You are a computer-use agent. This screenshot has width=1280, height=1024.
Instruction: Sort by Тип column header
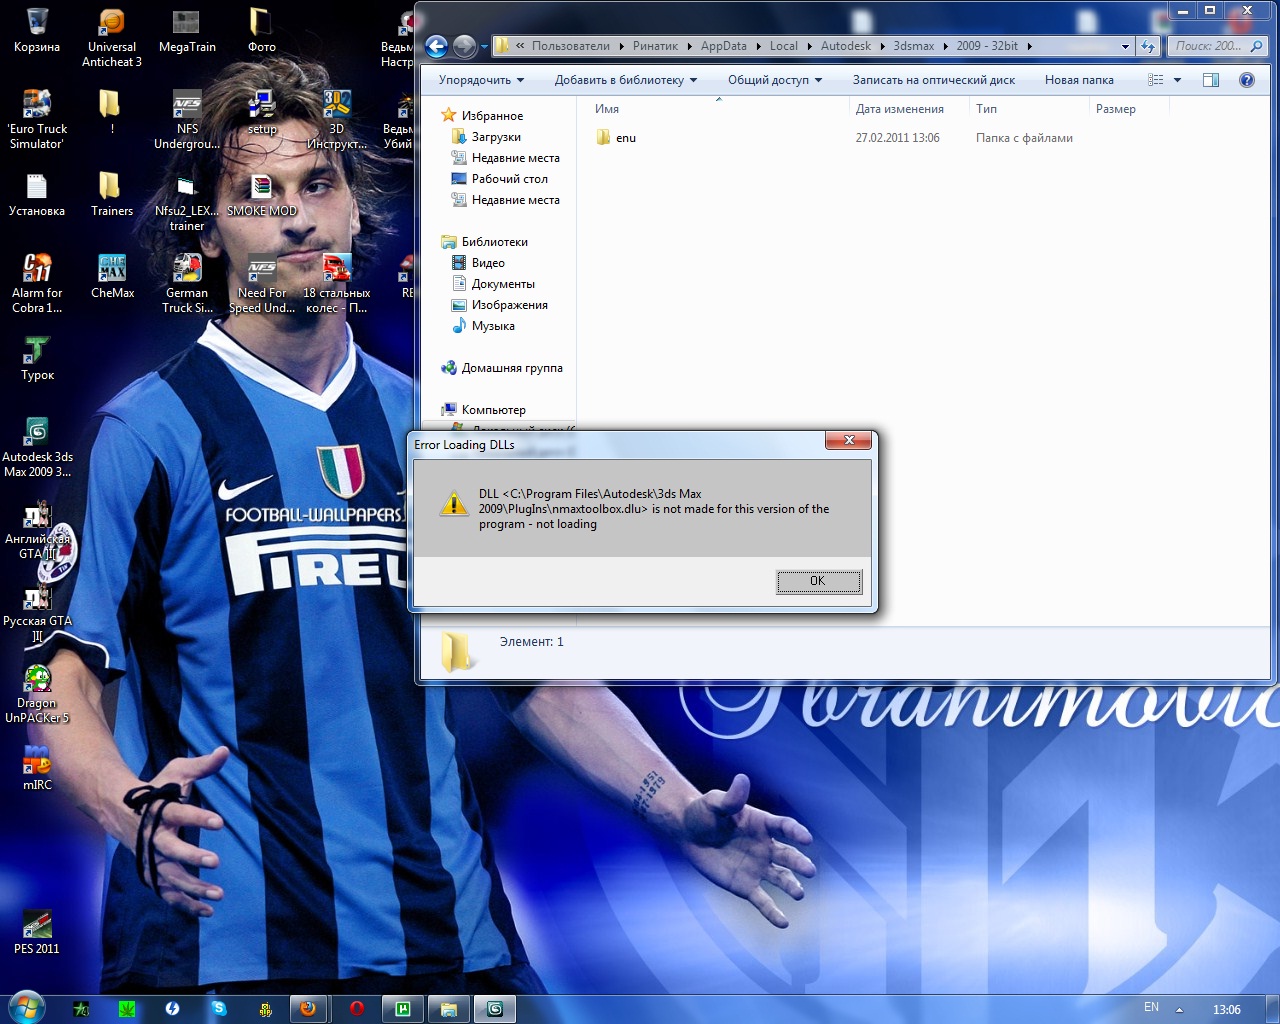[1029, 109]
